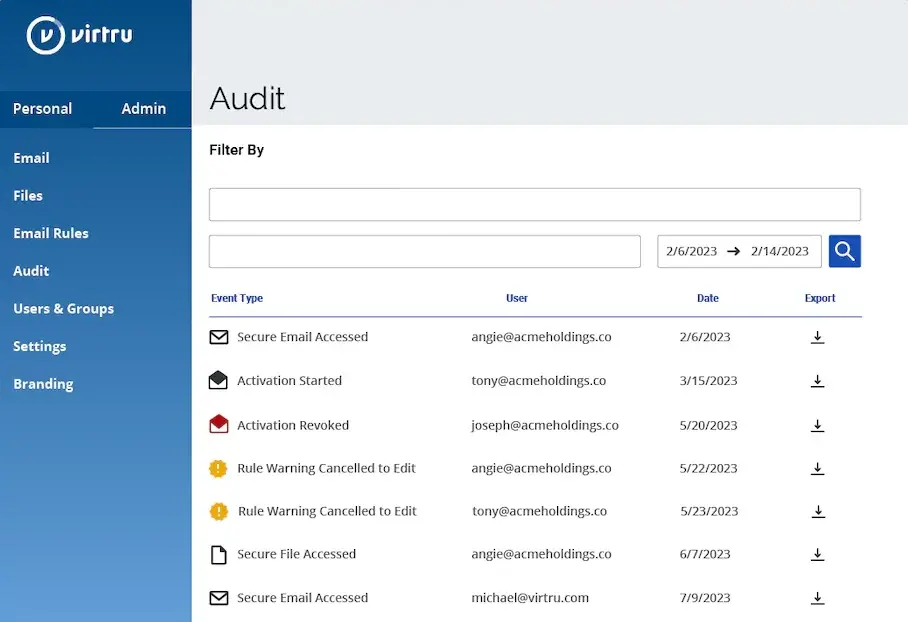Screen dimensions: 908x622
Task: Download export for Activation Started row
Action: (x=817, y=380)
